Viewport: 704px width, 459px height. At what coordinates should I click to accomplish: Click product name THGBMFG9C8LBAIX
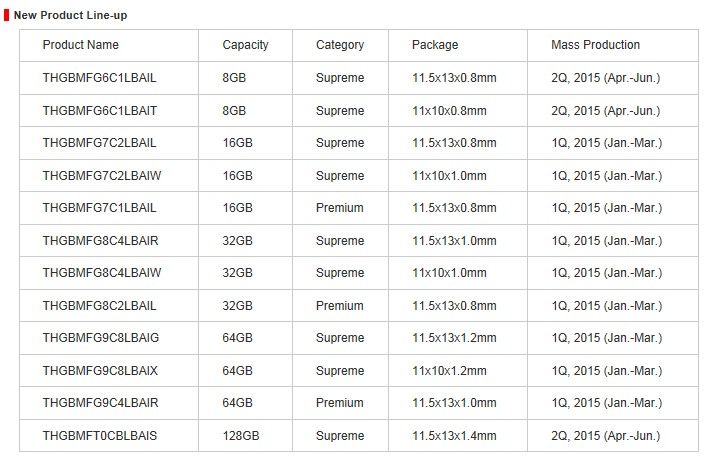tap(100, 371)
